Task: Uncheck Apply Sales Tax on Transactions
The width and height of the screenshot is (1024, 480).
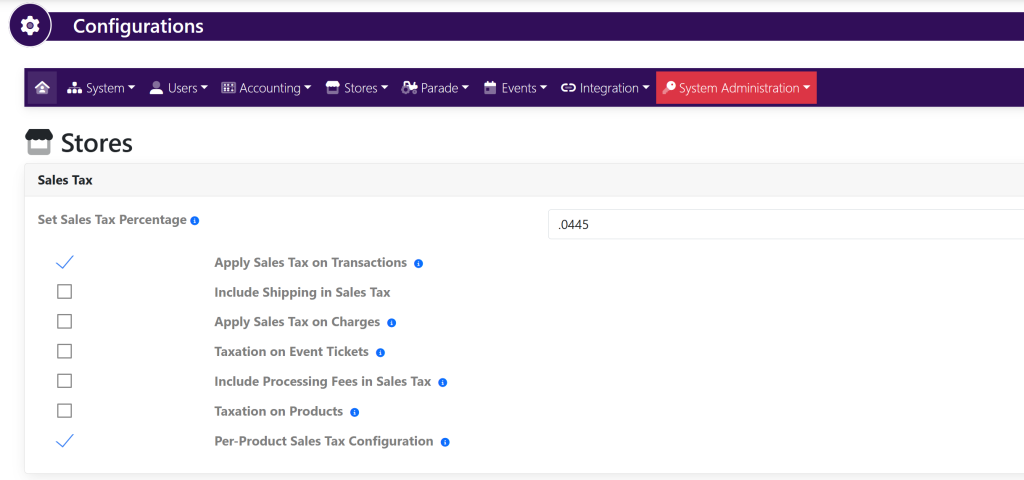Action: [x=65, y=263]
